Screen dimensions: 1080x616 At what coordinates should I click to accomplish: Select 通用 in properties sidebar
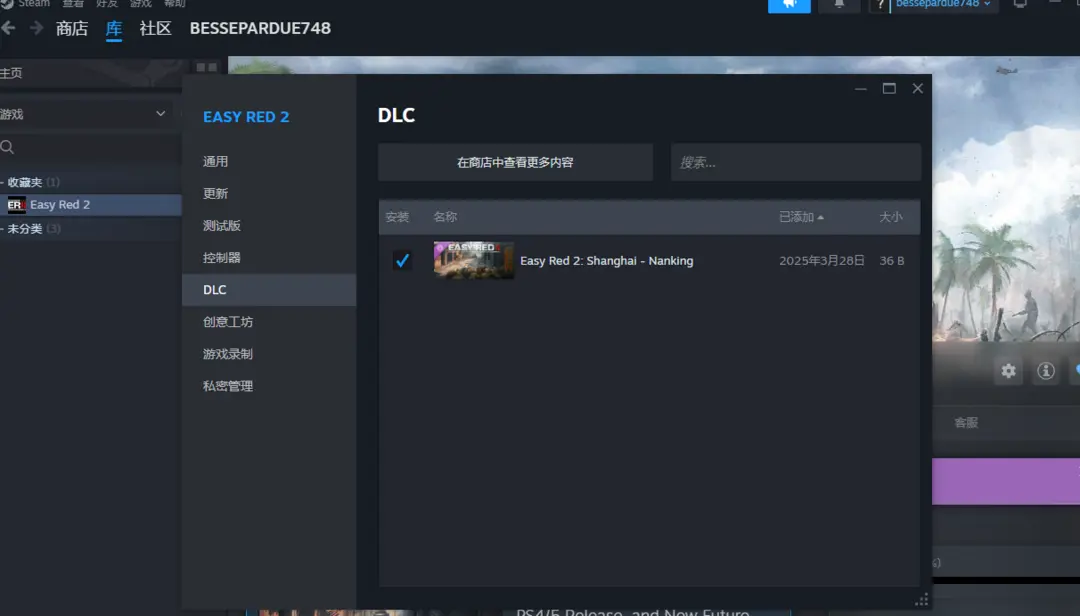click(x=269, y=161)
